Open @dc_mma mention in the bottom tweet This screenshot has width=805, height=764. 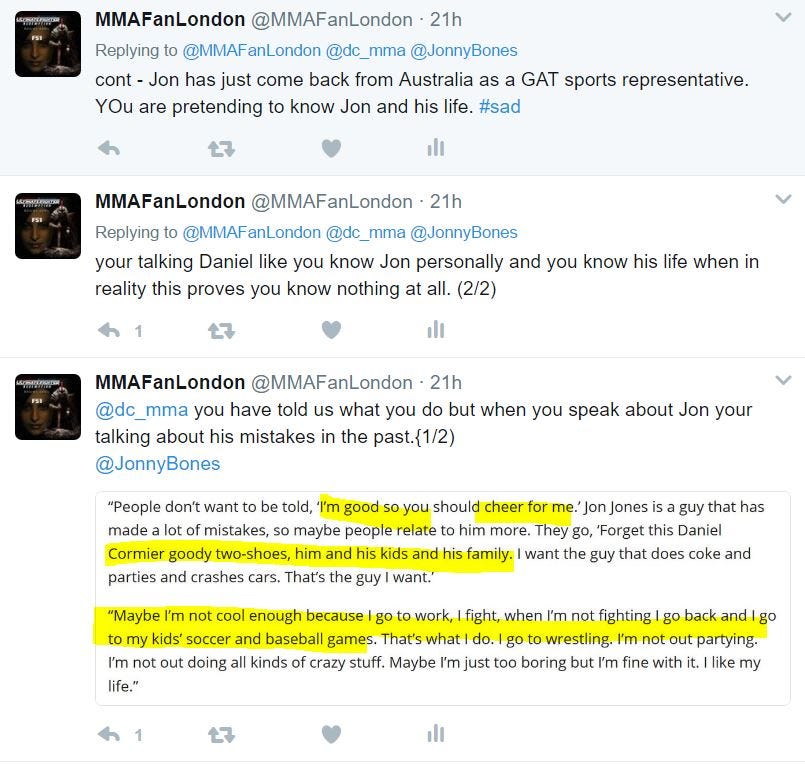142,410
